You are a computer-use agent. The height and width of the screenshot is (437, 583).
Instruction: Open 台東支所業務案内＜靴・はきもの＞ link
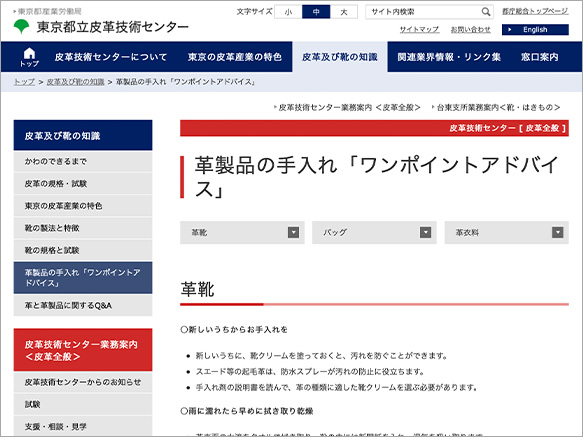coord(498,107)
